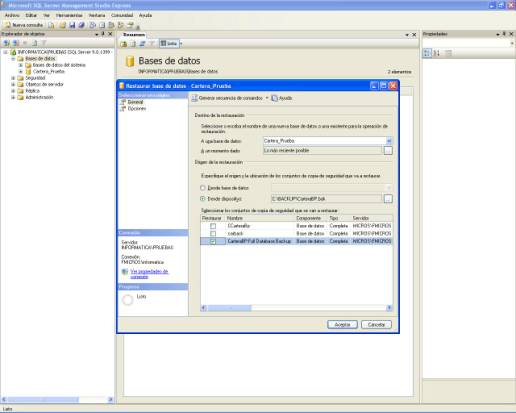Viewport: 516px width, 413px height.
Task: Expand the Seguridad tree node
Action: (13, 78)
